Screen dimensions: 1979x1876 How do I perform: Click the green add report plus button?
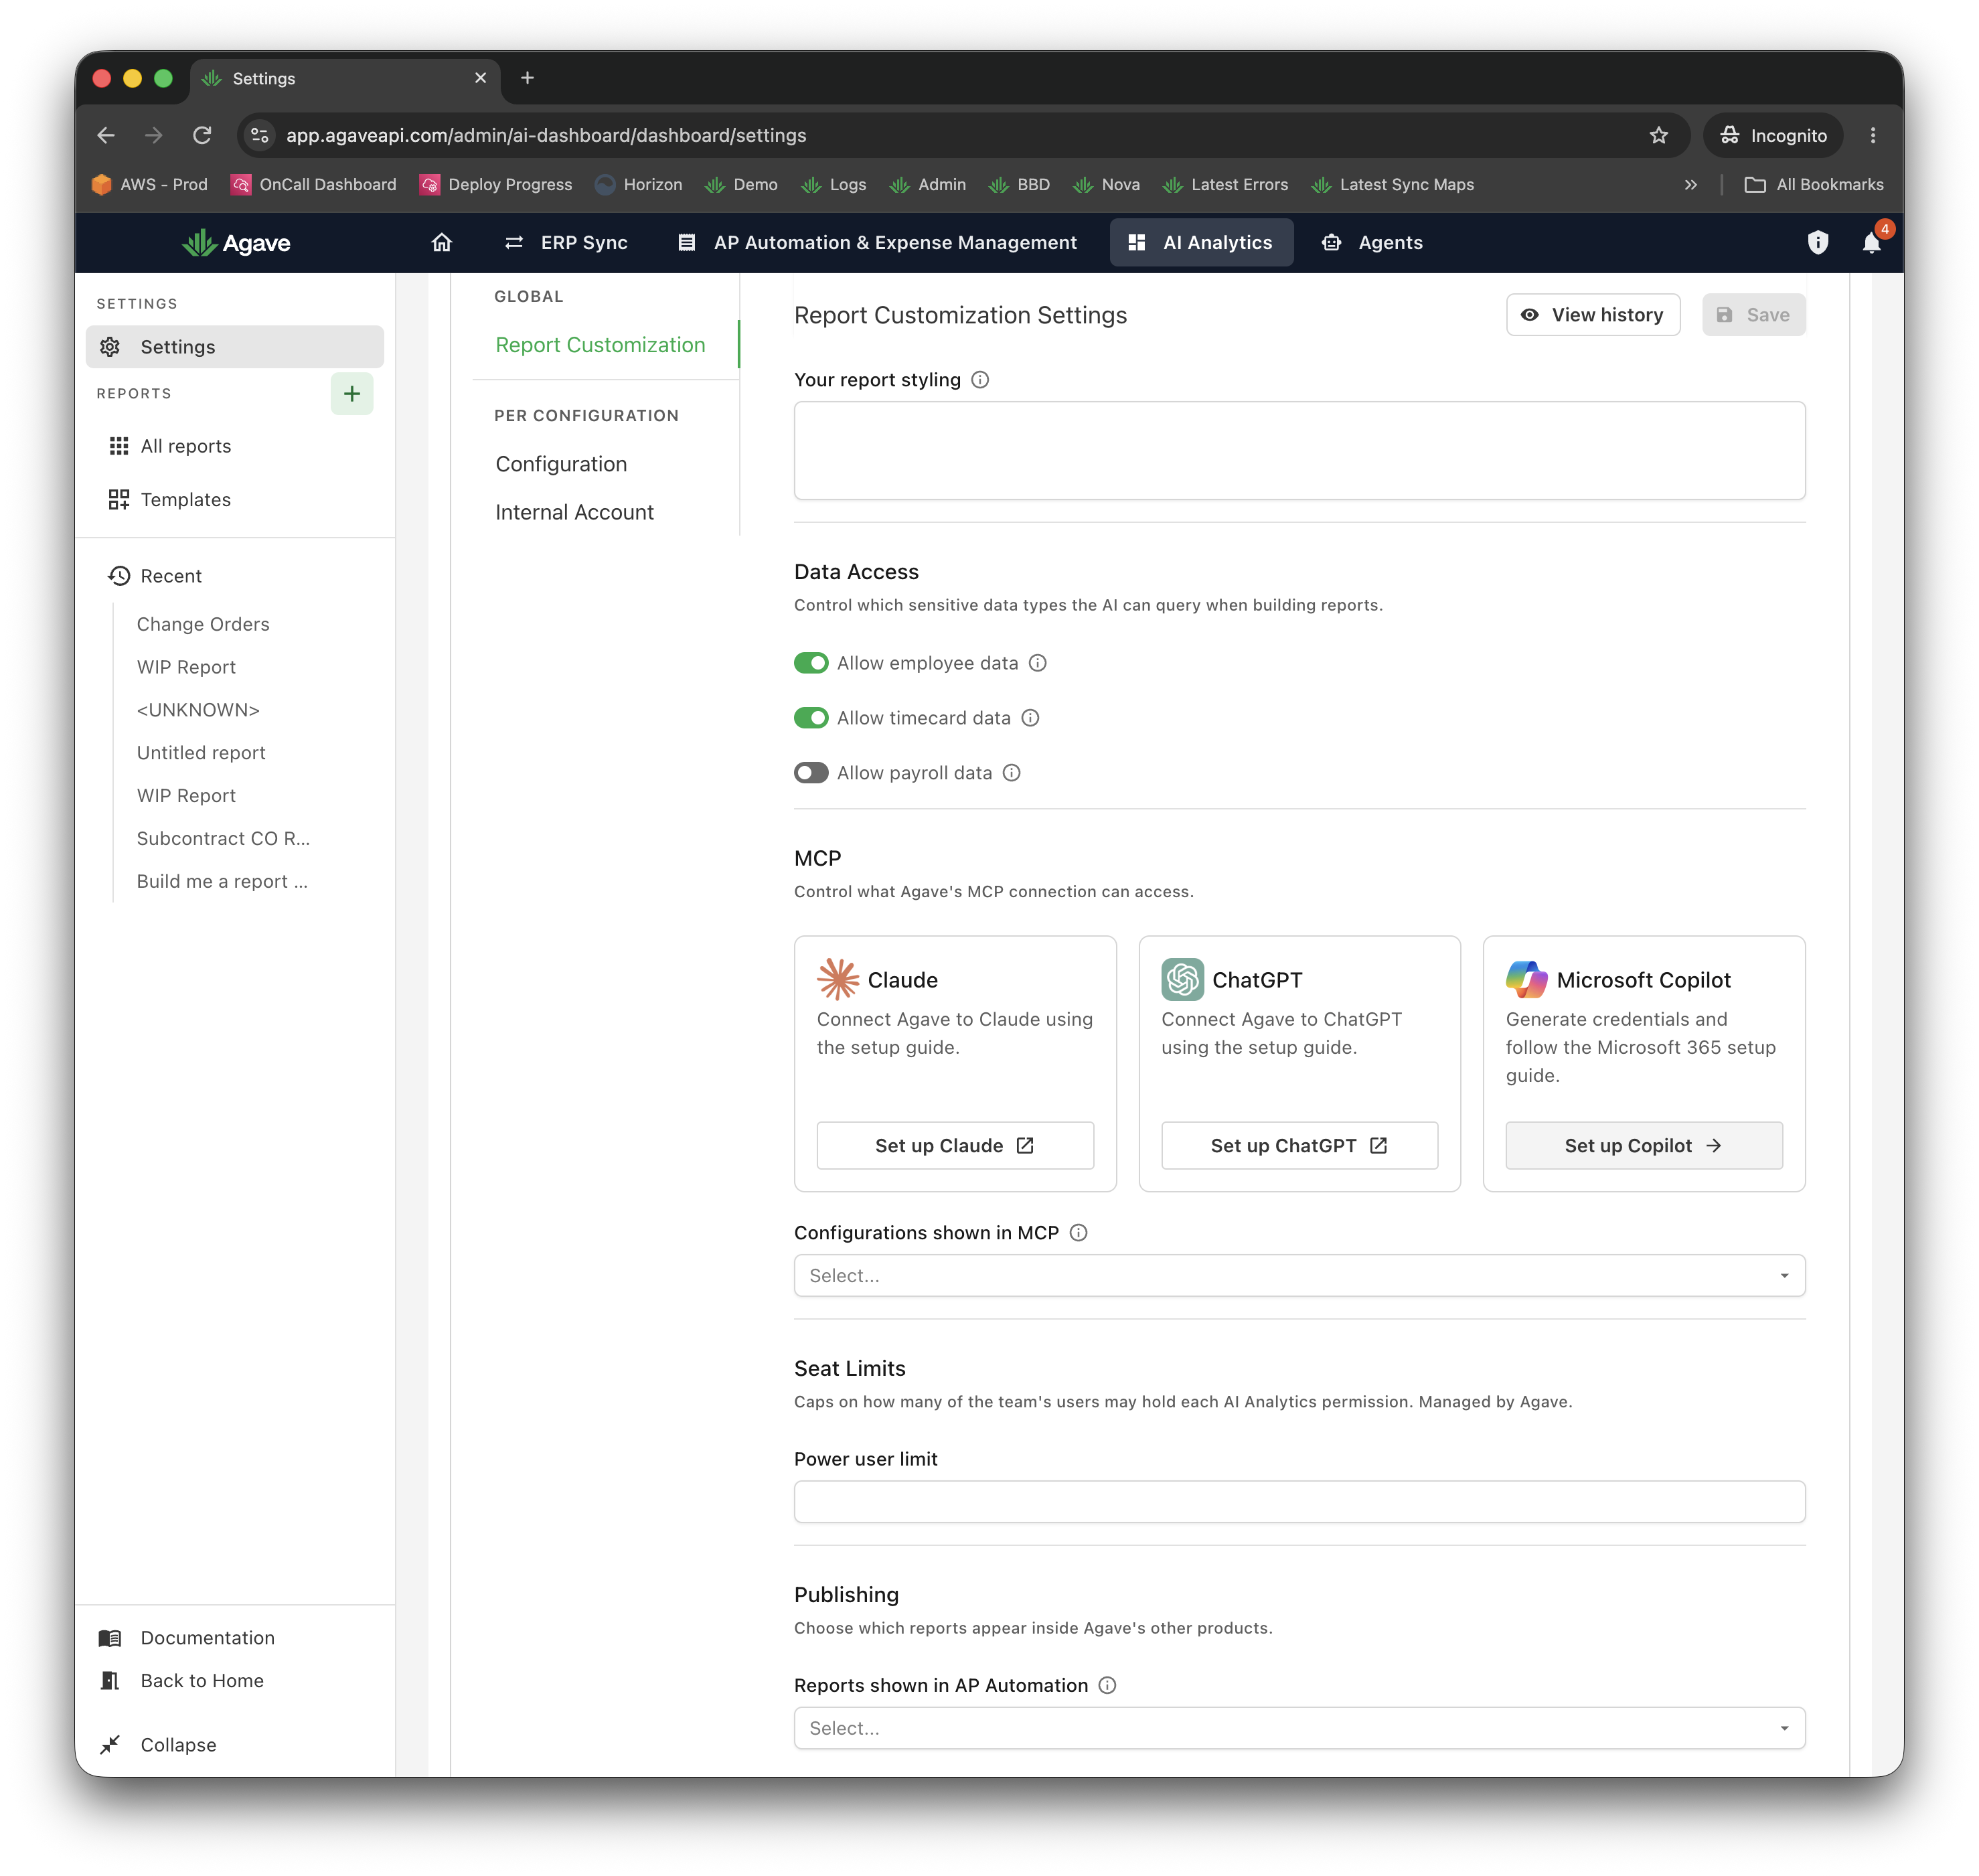[352, 394]
